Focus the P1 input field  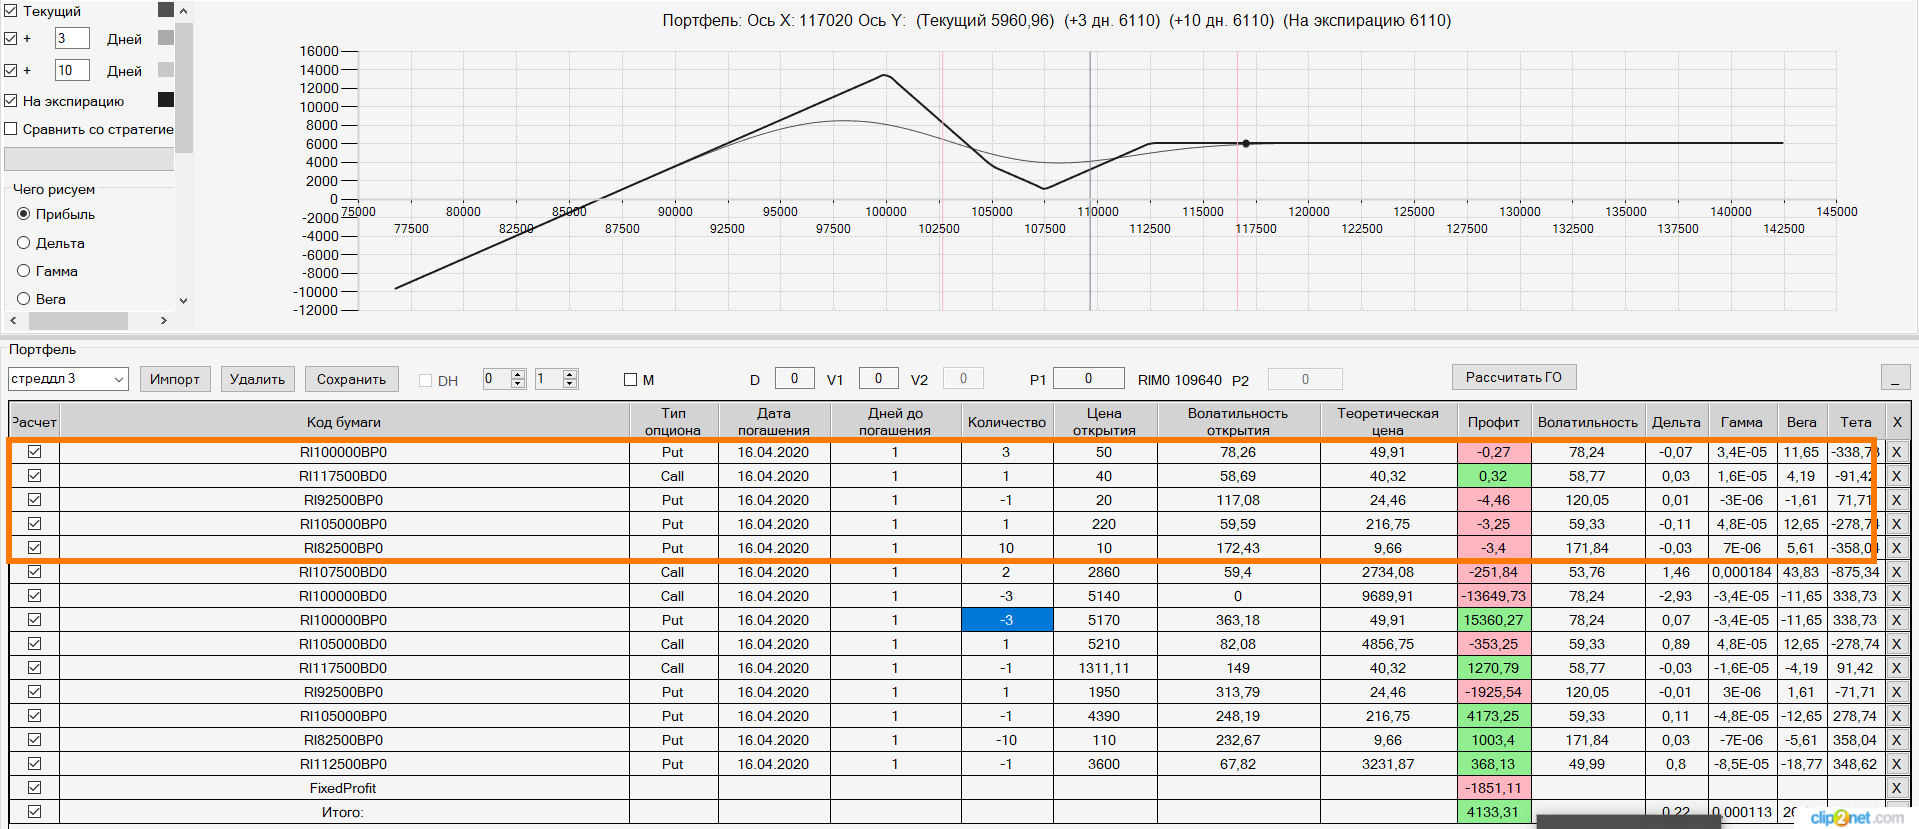click(1088, 378)
